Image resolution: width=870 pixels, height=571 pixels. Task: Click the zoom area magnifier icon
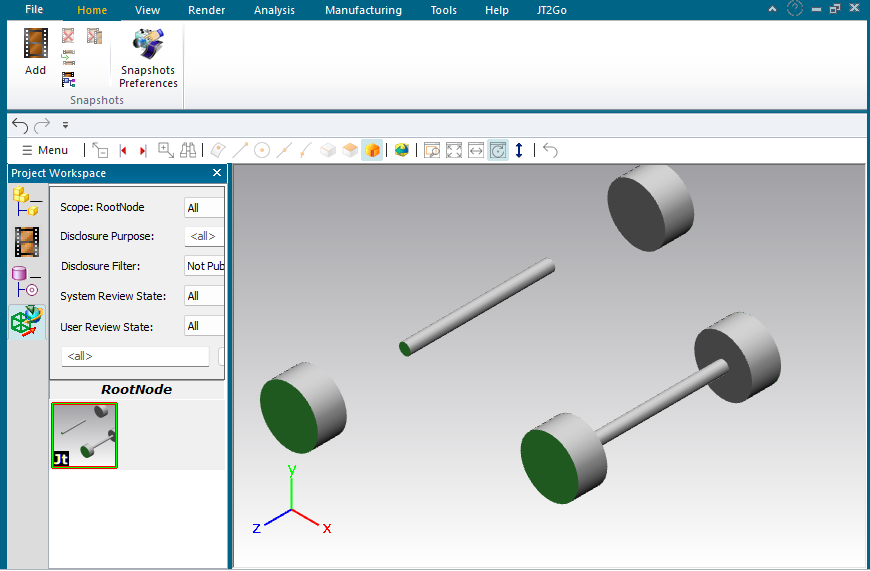[x=432, y=150]
